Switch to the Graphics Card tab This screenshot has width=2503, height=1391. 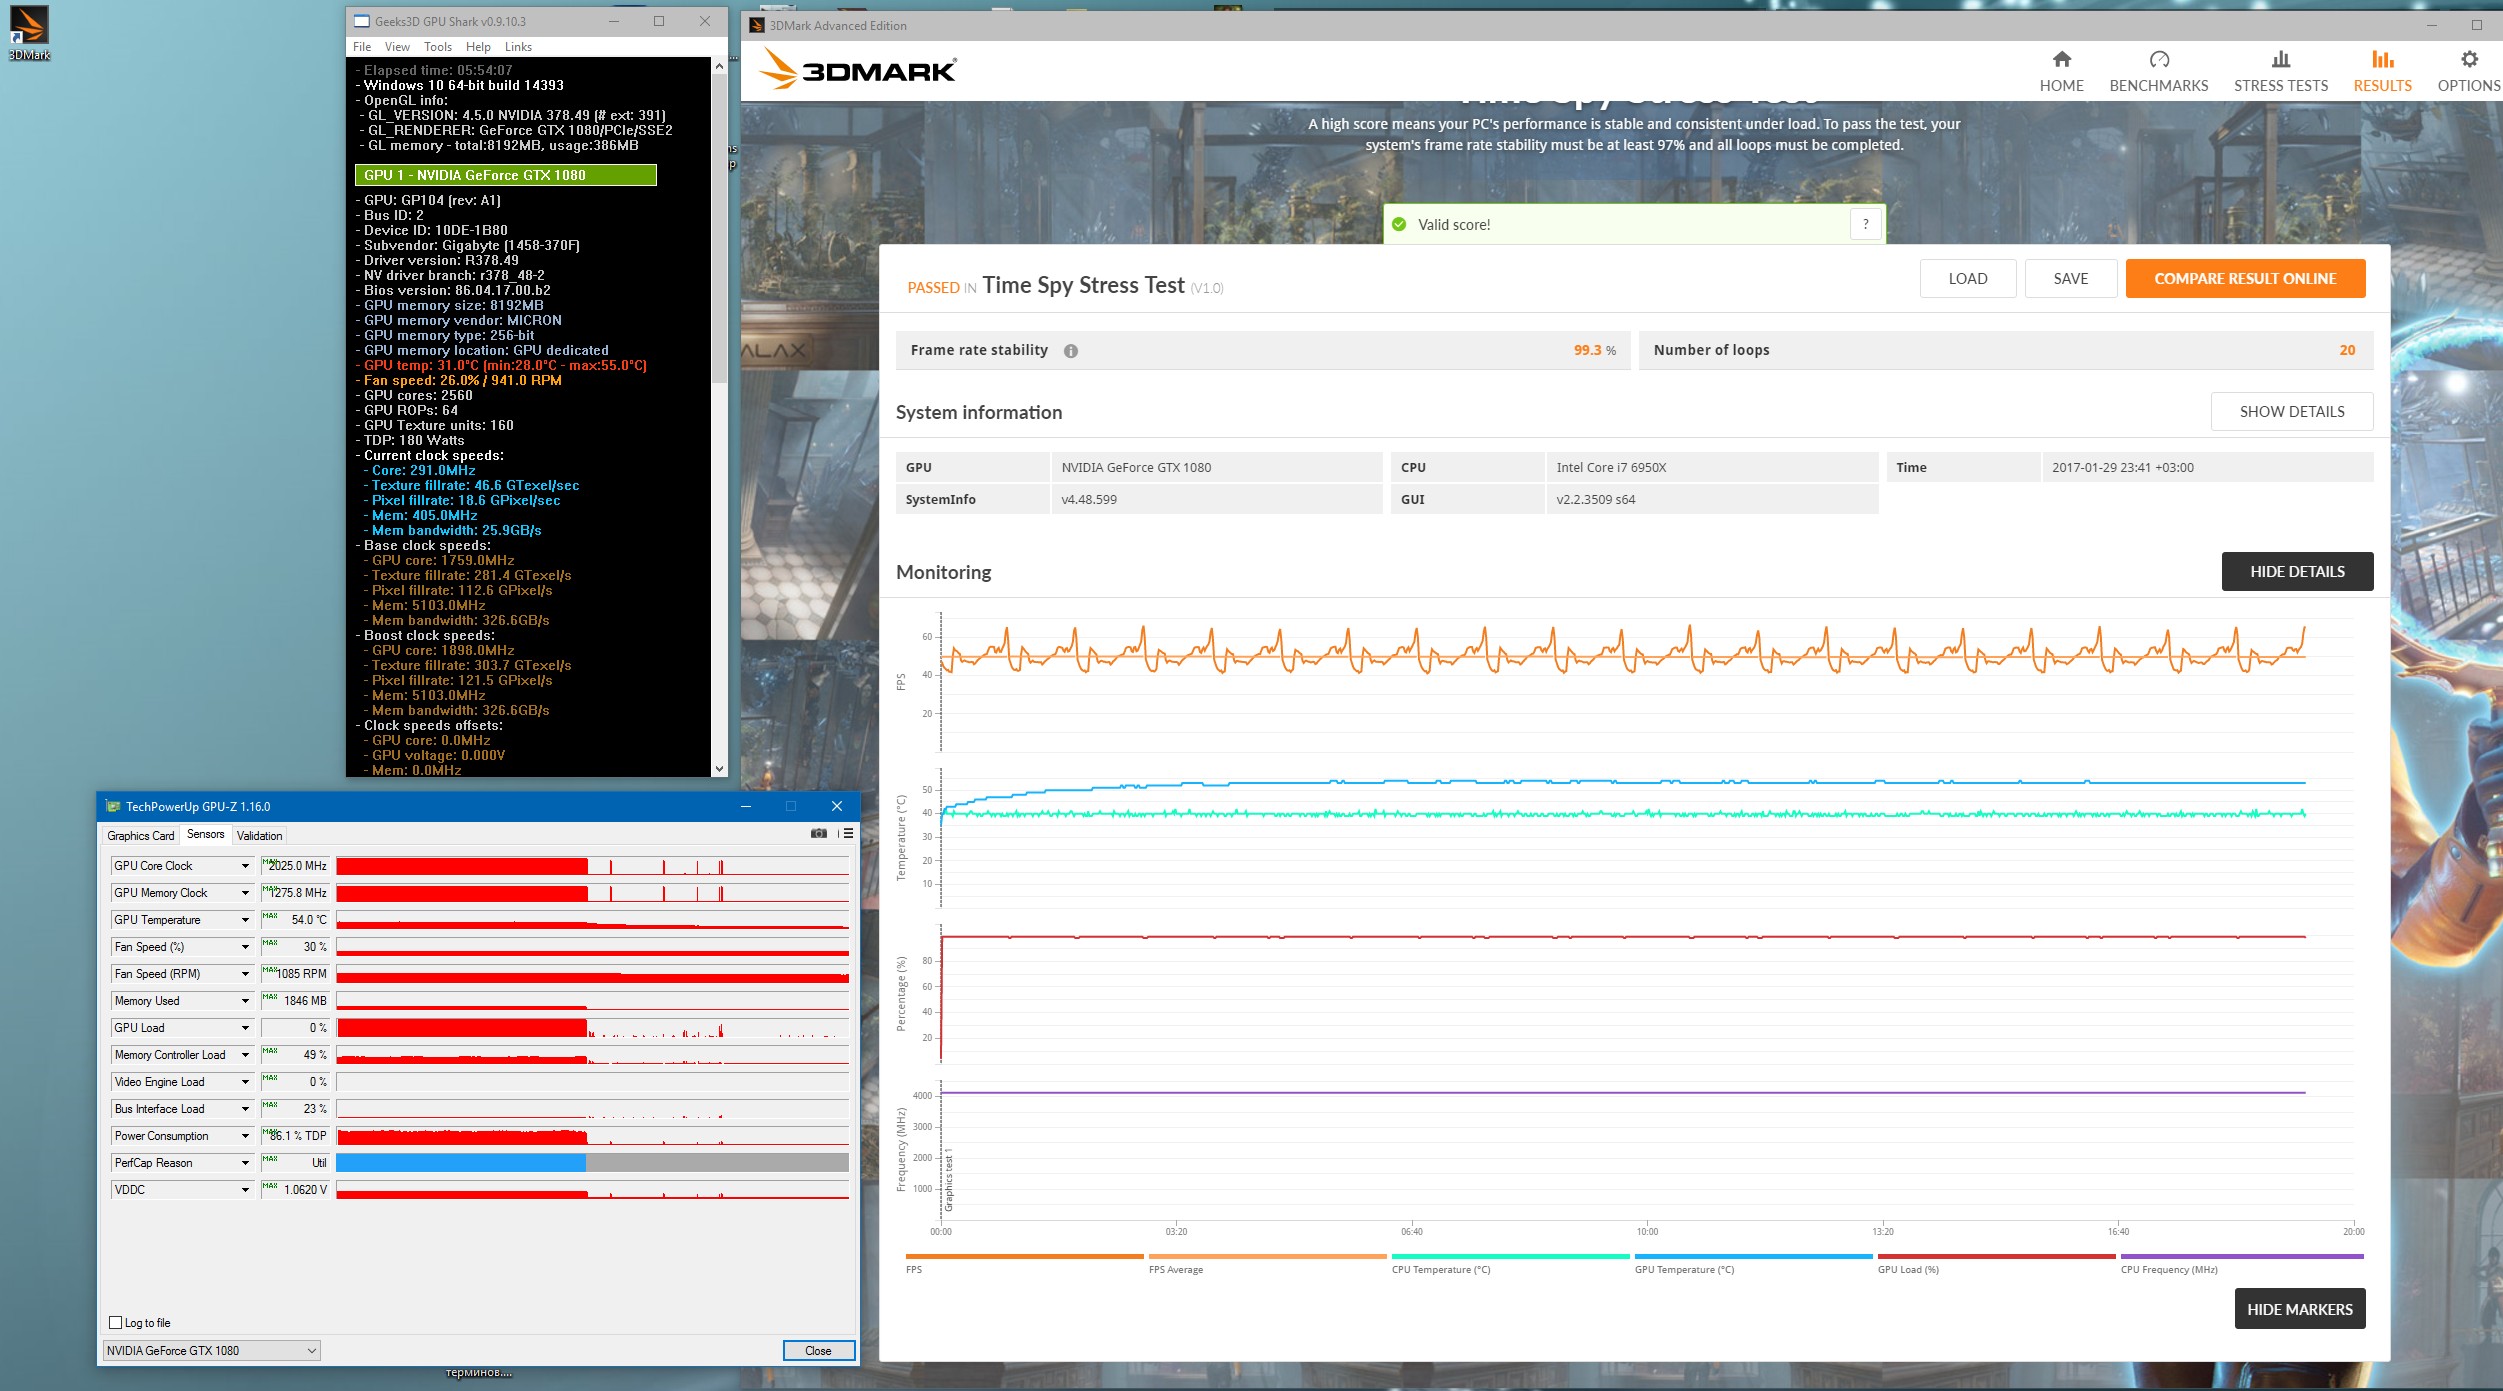point(140,835)
